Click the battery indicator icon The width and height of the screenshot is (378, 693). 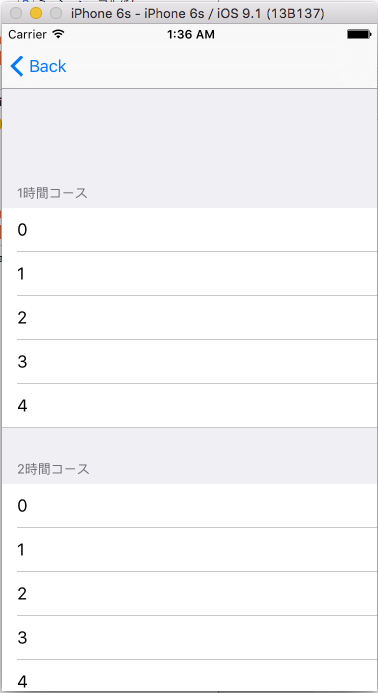(359, 34)
